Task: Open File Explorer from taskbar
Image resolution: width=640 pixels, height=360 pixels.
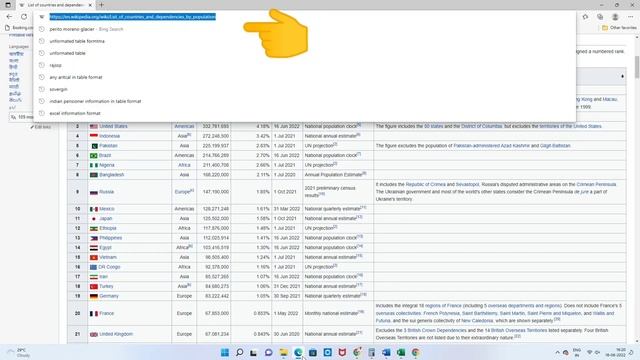Action: pos(283,352)
